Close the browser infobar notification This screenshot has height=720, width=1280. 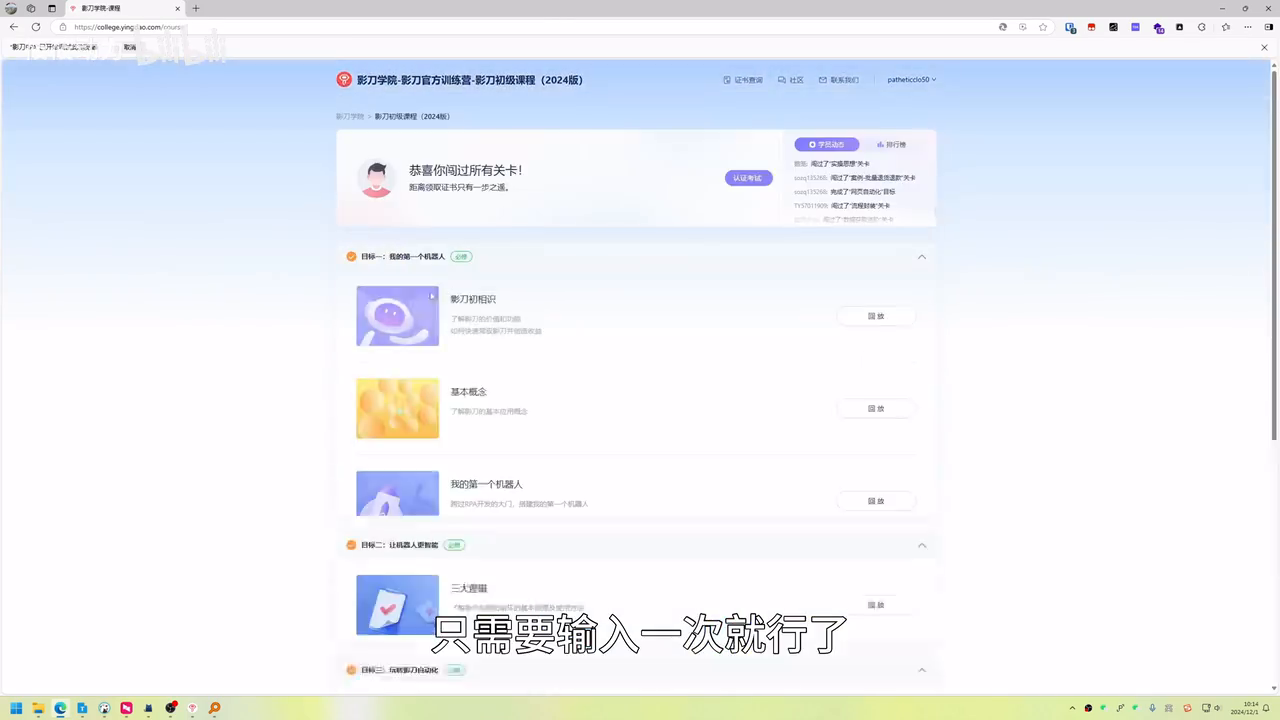tap(1264, 47)
